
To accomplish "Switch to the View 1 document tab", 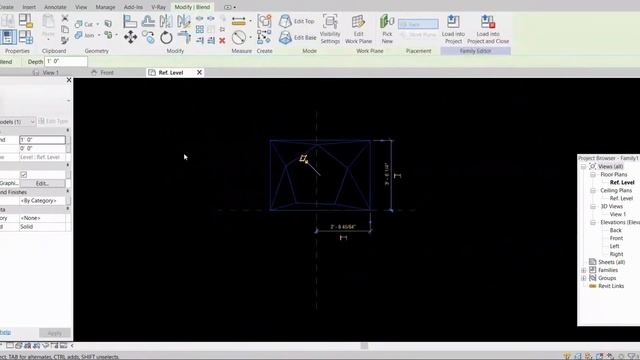I will 46,73.
